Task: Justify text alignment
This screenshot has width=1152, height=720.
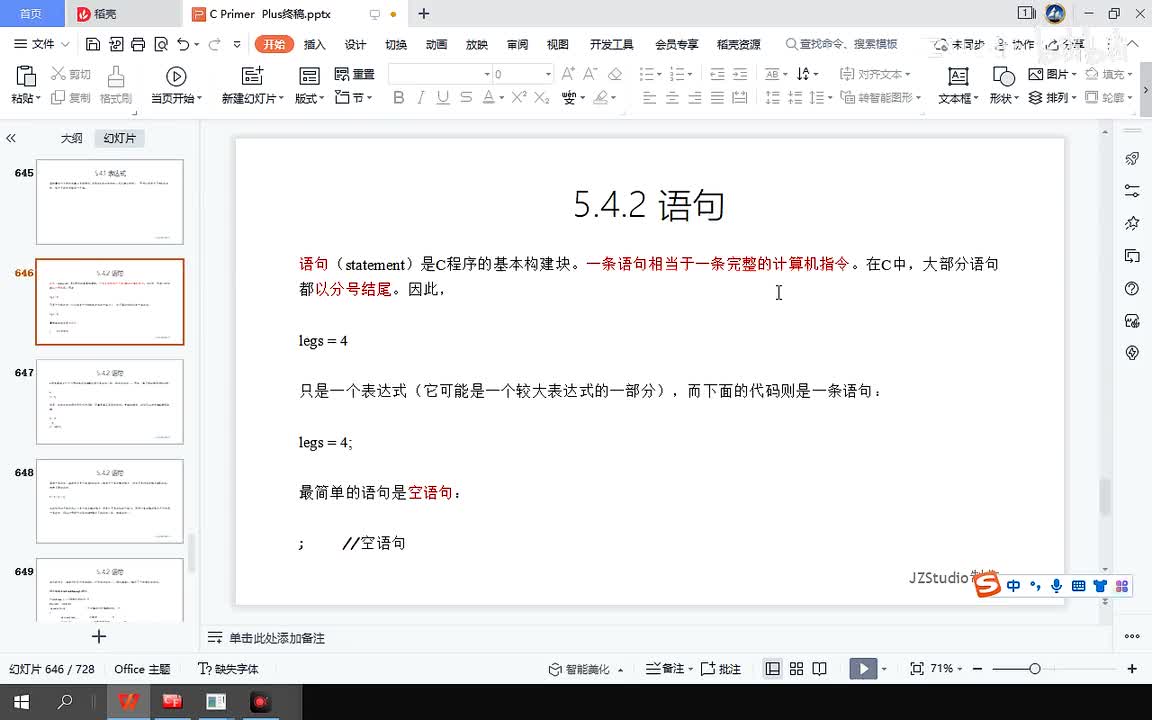Action: point(717,97)
